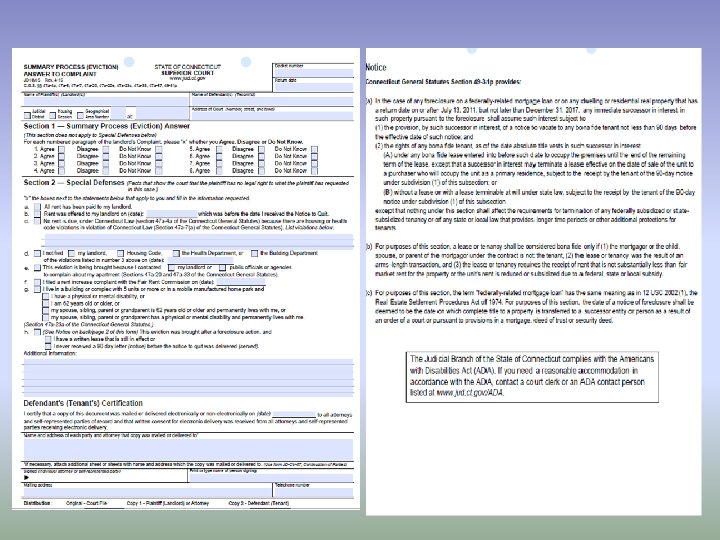Mark Do Not Know for paragraph 2
This screenshot has height=540, width=720.
coord(158,157)
